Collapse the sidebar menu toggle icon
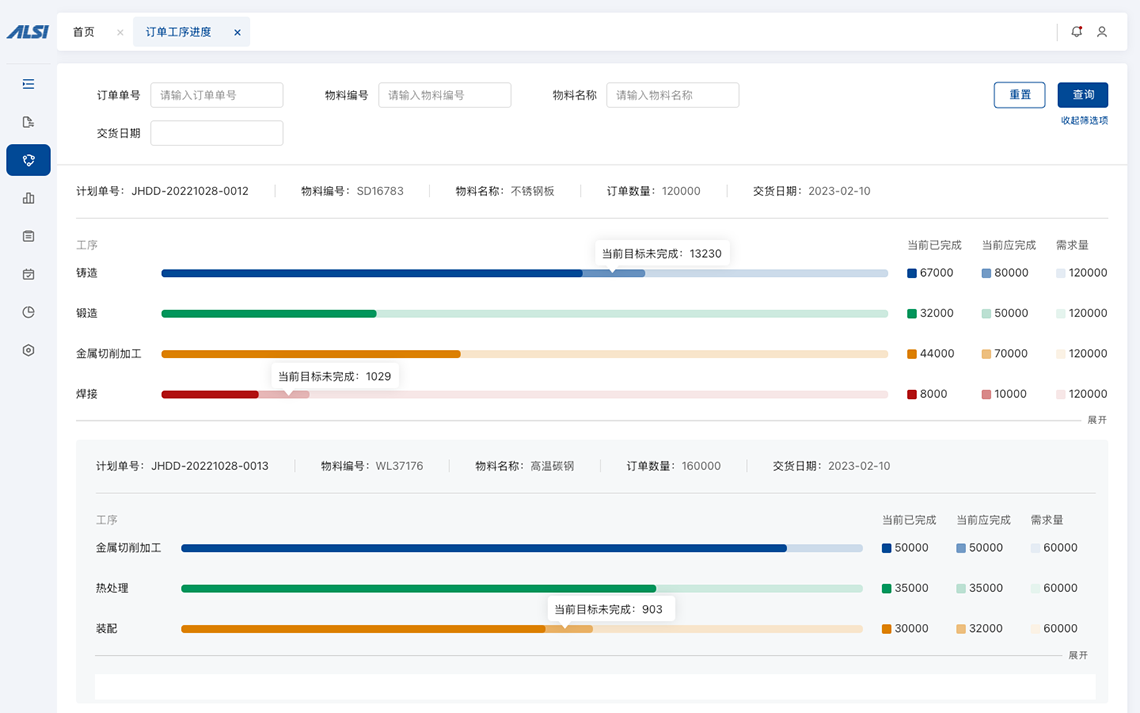 tap(28, 84)
